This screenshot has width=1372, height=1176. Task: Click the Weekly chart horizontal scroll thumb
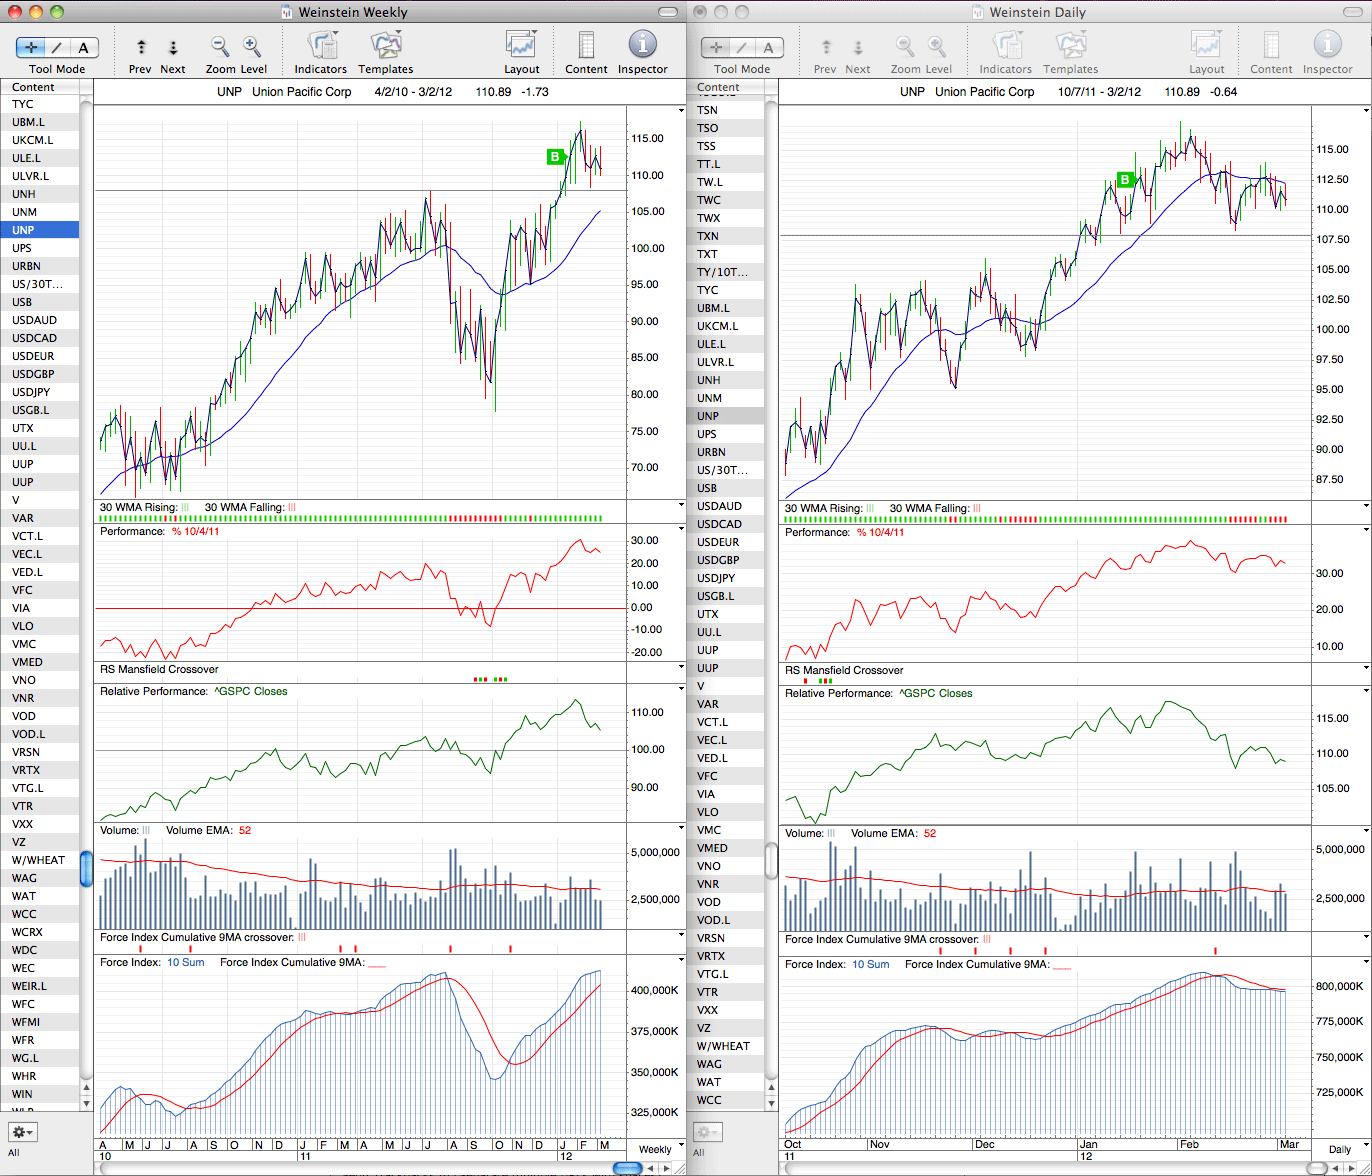pyautogui.click(x=628, y=1168)
